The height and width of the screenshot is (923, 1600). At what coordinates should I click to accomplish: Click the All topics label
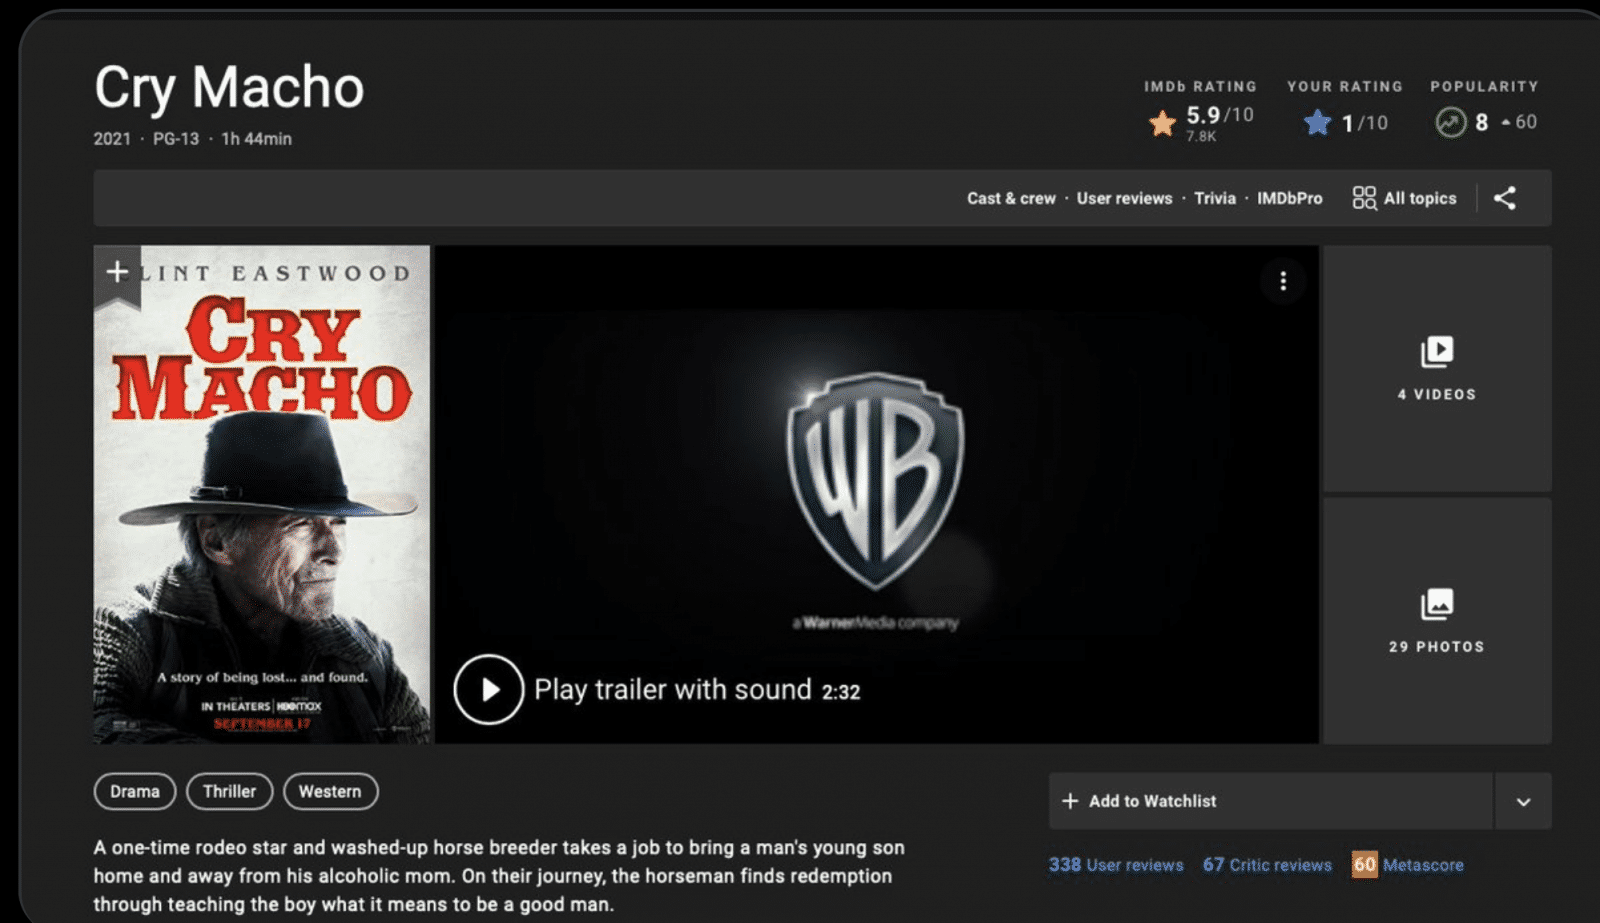point(1420,198)
